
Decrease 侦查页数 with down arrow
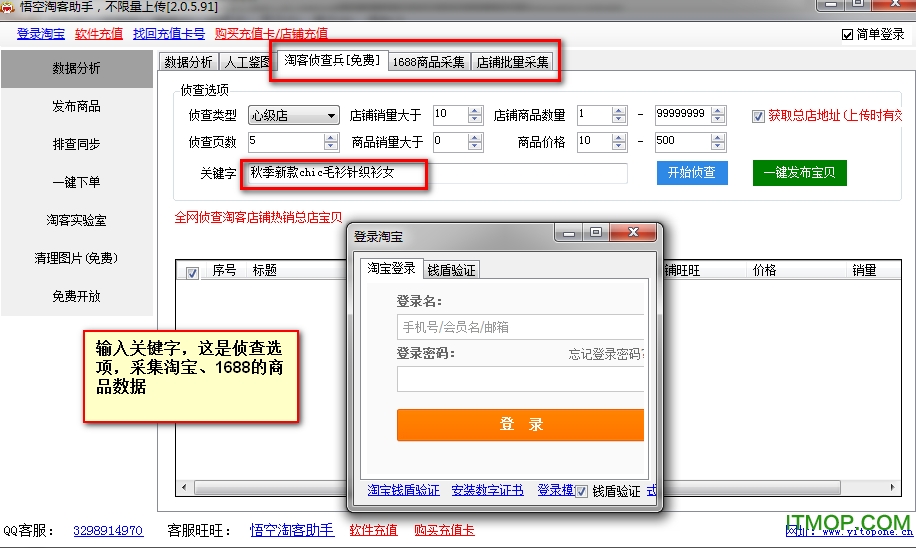pos(331,146)
